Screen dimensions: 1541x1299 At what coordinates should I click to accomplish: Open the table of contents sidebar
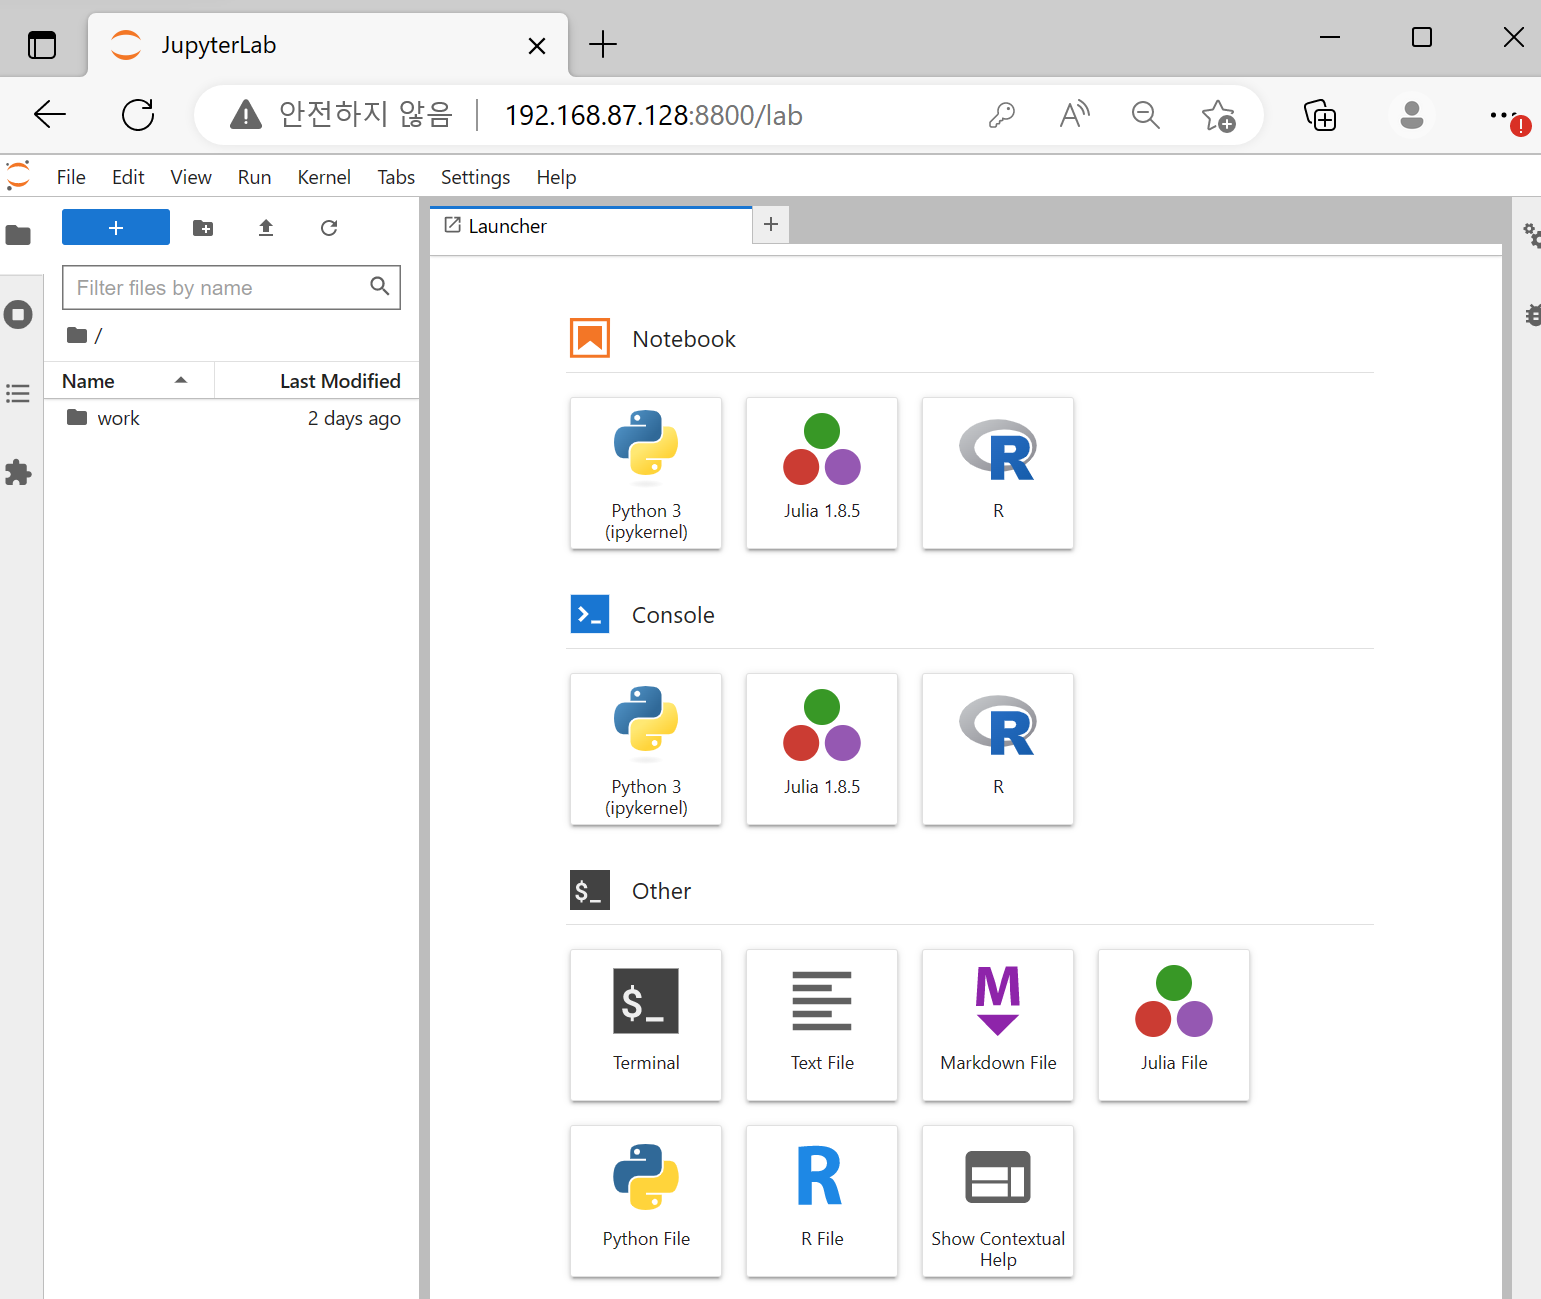(19, 393)
